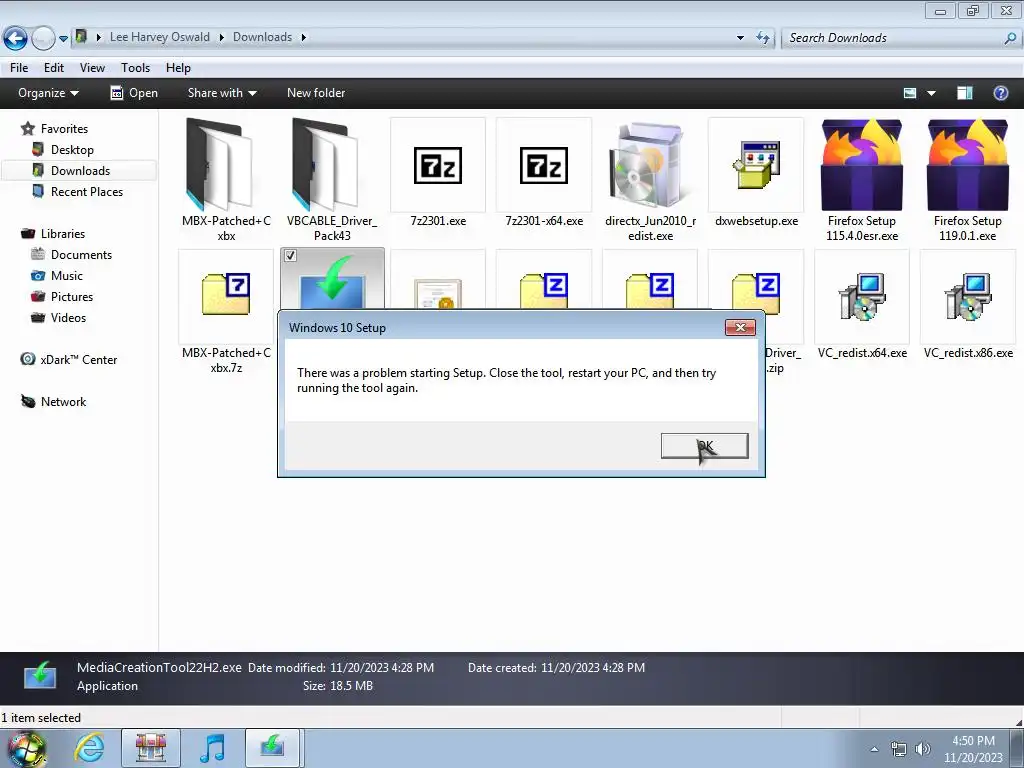1024x768 pixels.
Task: Select the VC_redist.x64.exe installer icon
Action: (x=861, y=297)
